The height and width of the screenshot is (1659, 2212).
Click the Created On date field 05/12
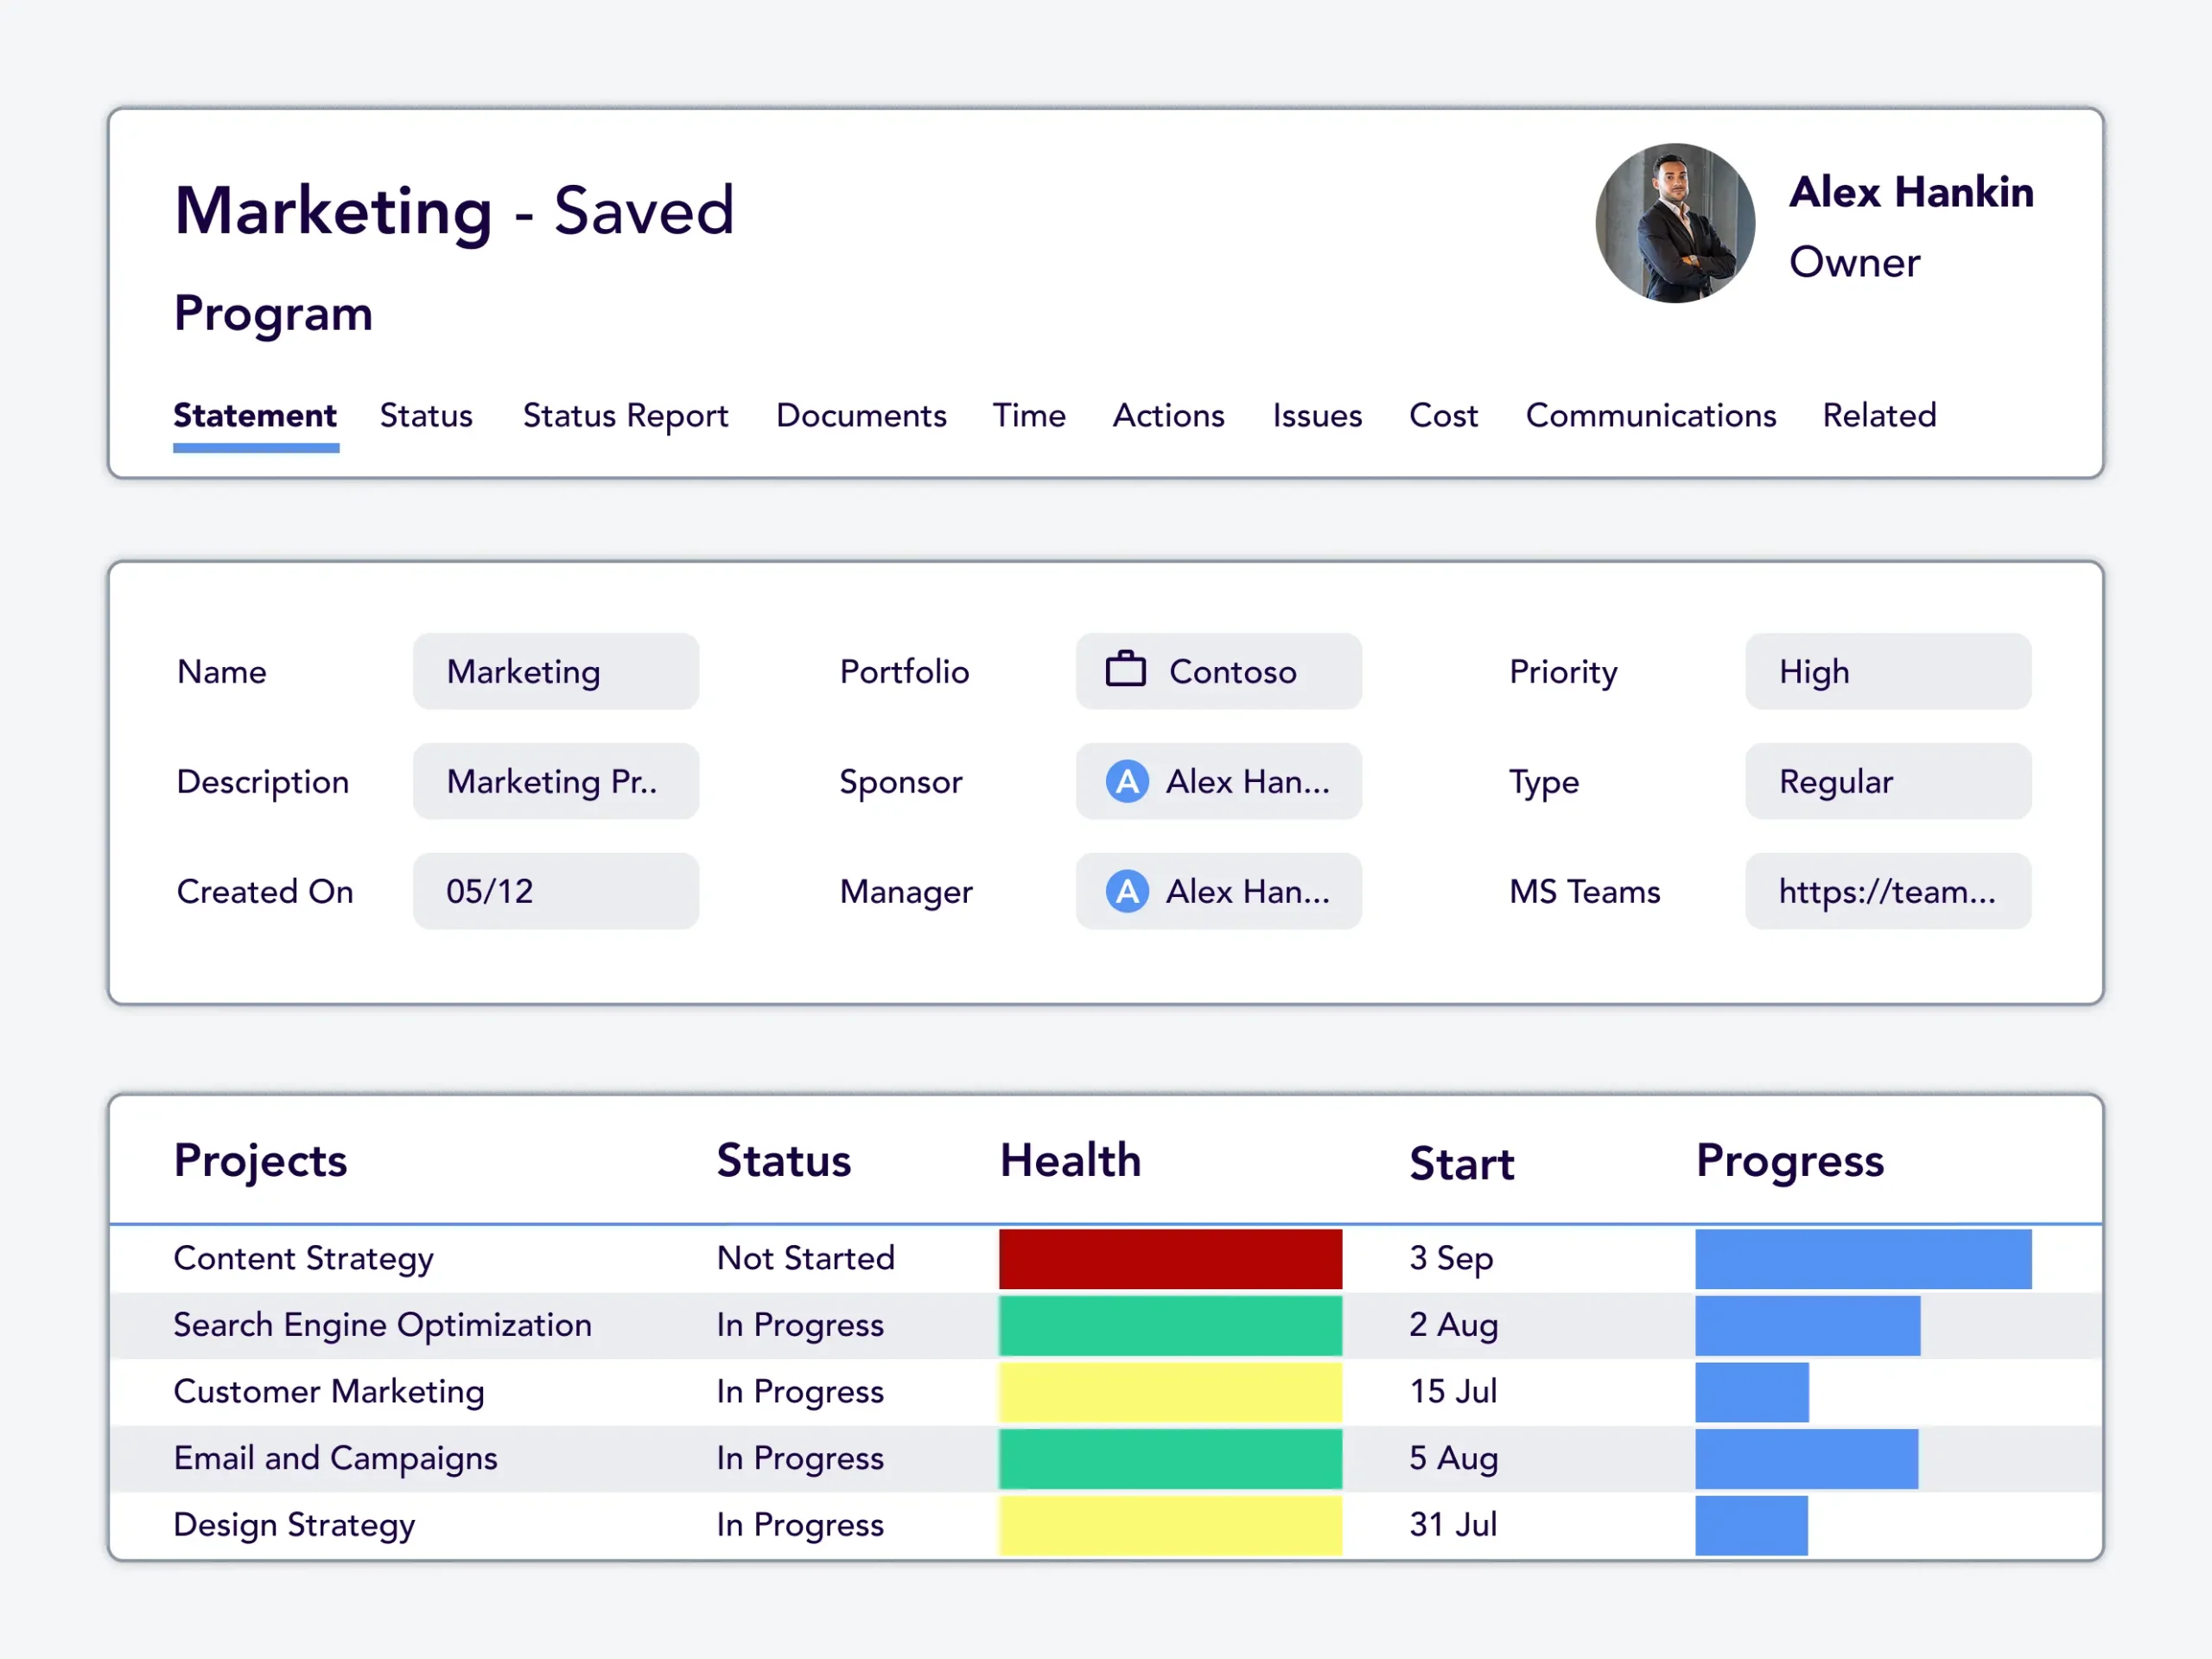click(555, 891)
